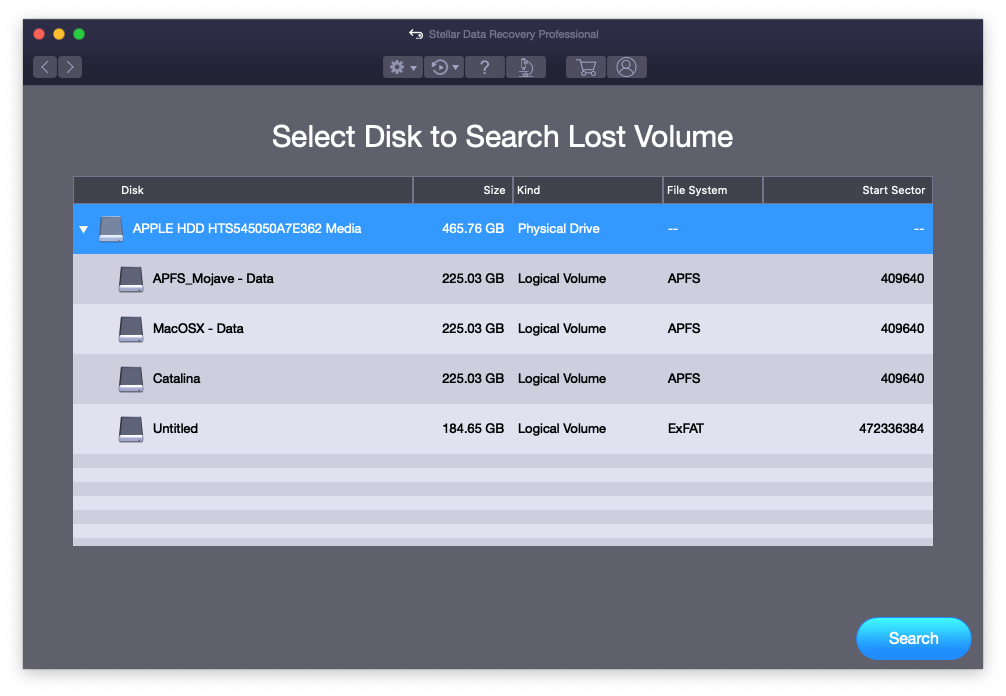This screenshot has width=1006, height=696.
Task: Click the green zoom window button
Action: 79,34
